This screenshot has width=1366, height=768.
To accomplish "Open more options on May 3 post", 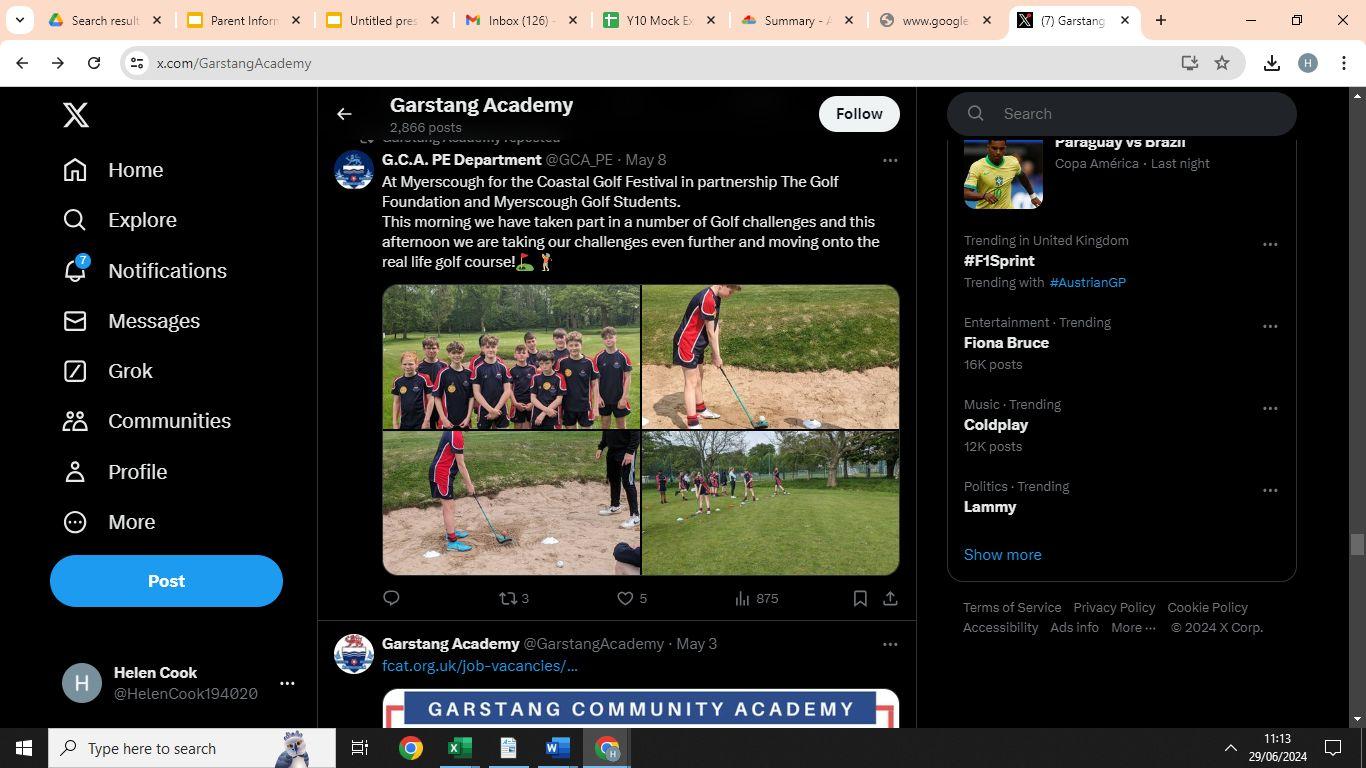I will click(x=890, y=644).
